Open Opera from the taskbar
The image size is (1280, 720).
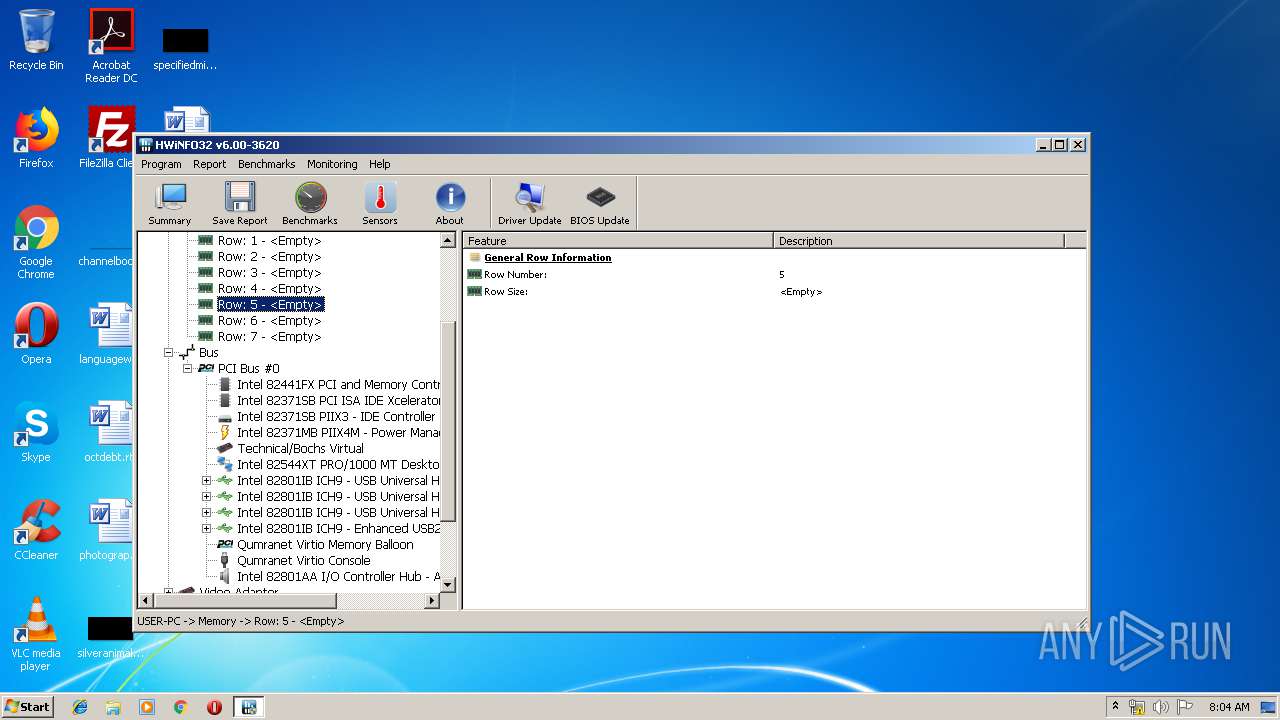click(x=214, y=707)
